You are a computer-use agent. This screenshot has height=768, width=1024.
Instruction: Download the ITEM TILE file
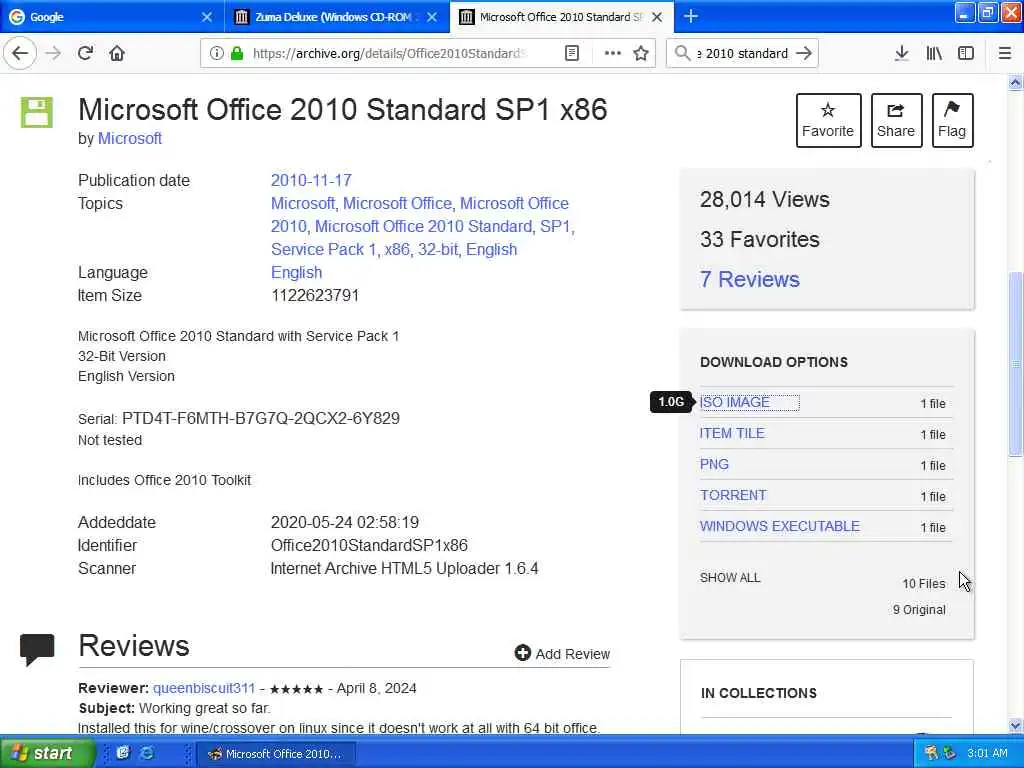coord(731,433)
